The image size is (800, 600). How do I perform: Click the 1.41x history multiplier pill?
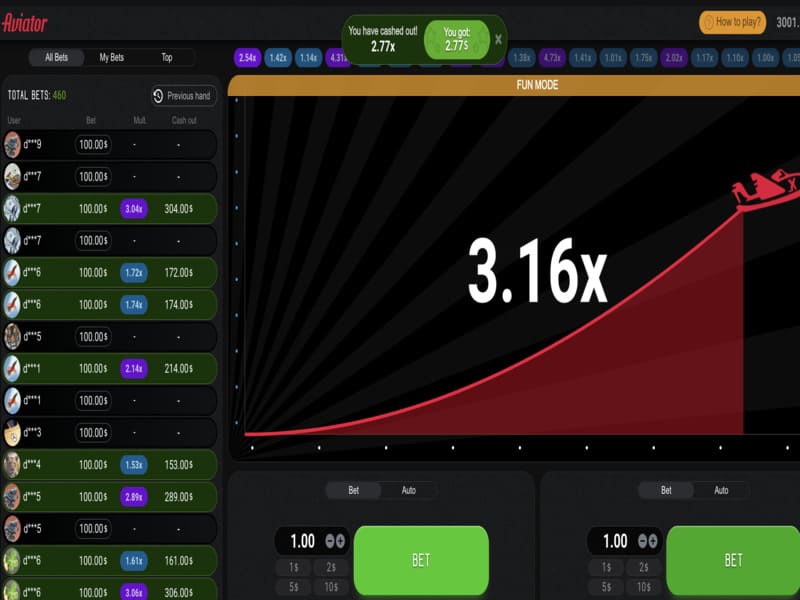point(583,58)
